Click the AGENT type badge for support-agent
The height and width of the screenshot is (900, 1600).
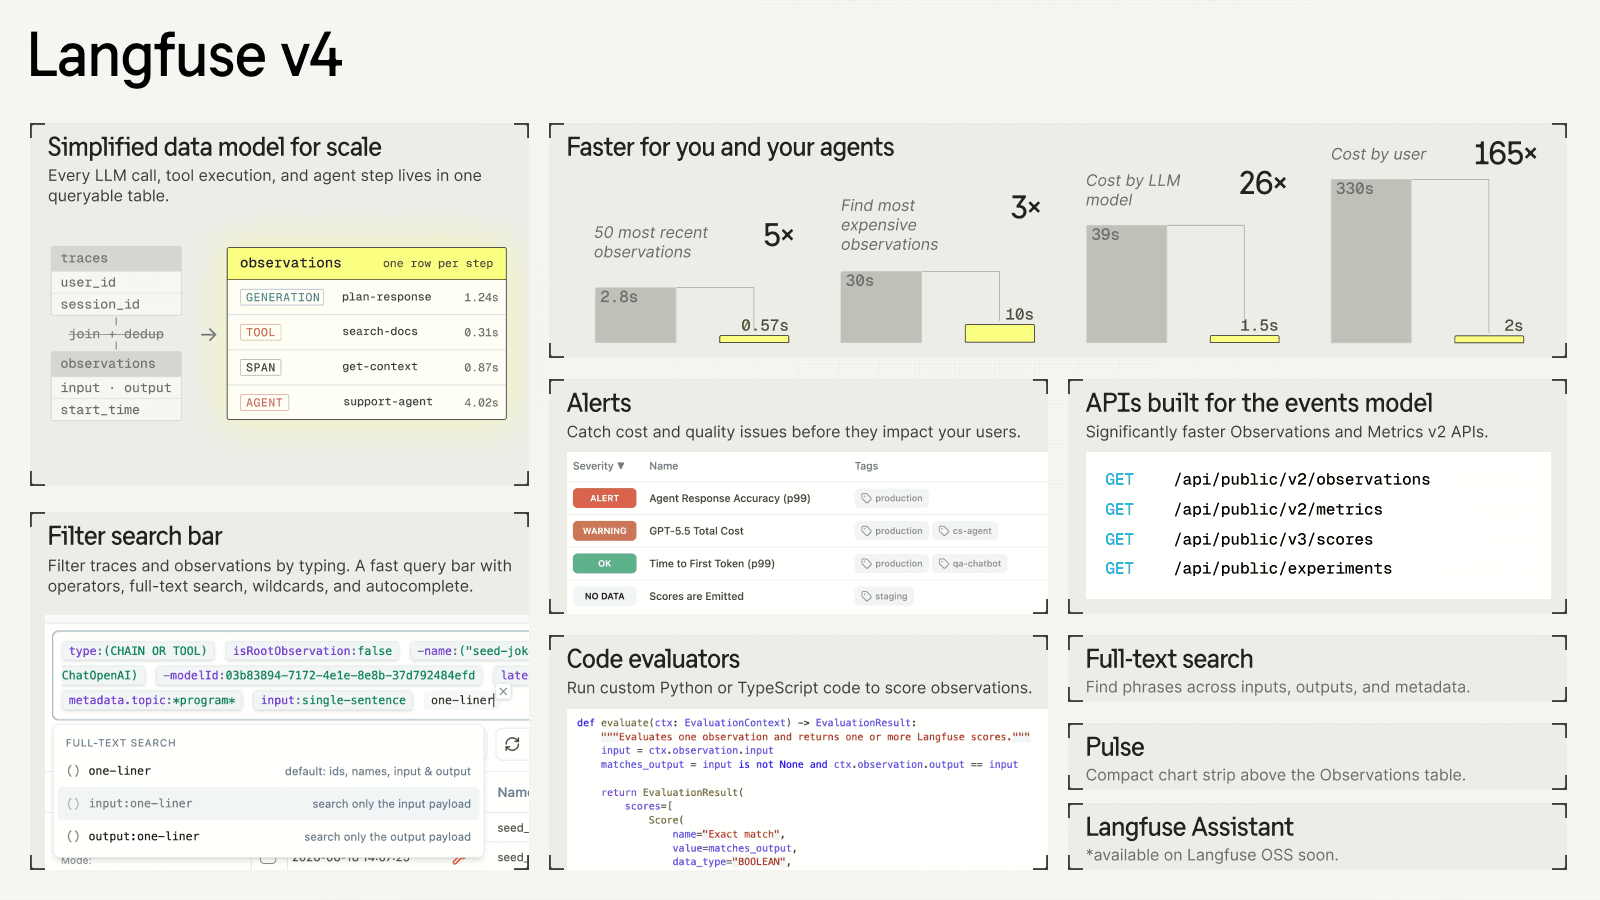(x=264, y=402)
